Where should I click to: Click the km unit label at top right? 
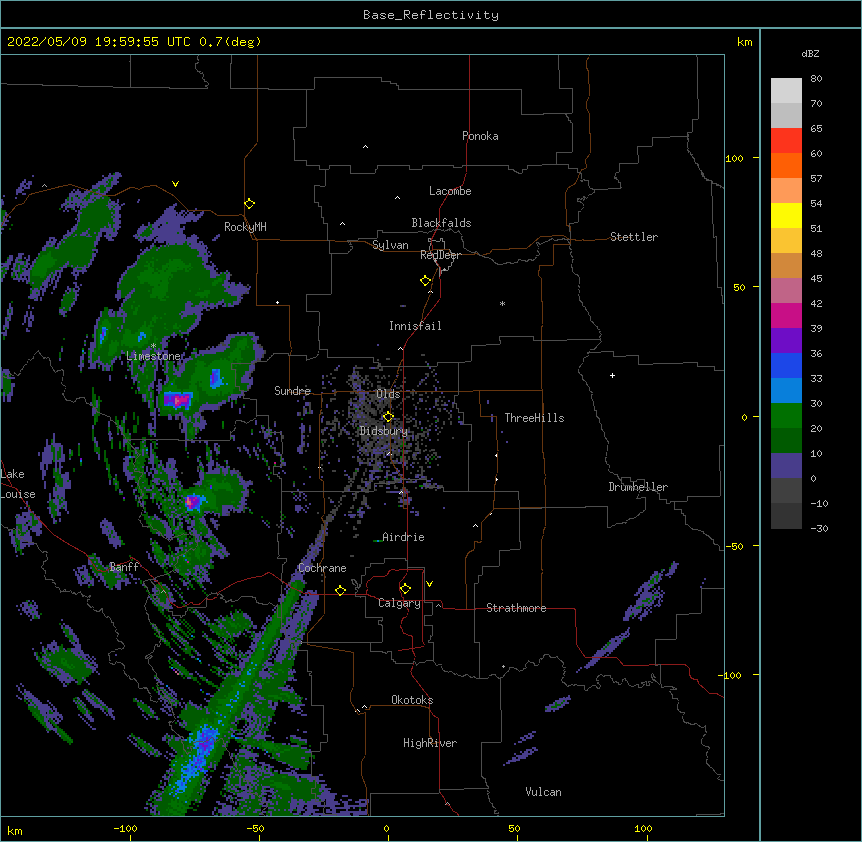(744, 42)
